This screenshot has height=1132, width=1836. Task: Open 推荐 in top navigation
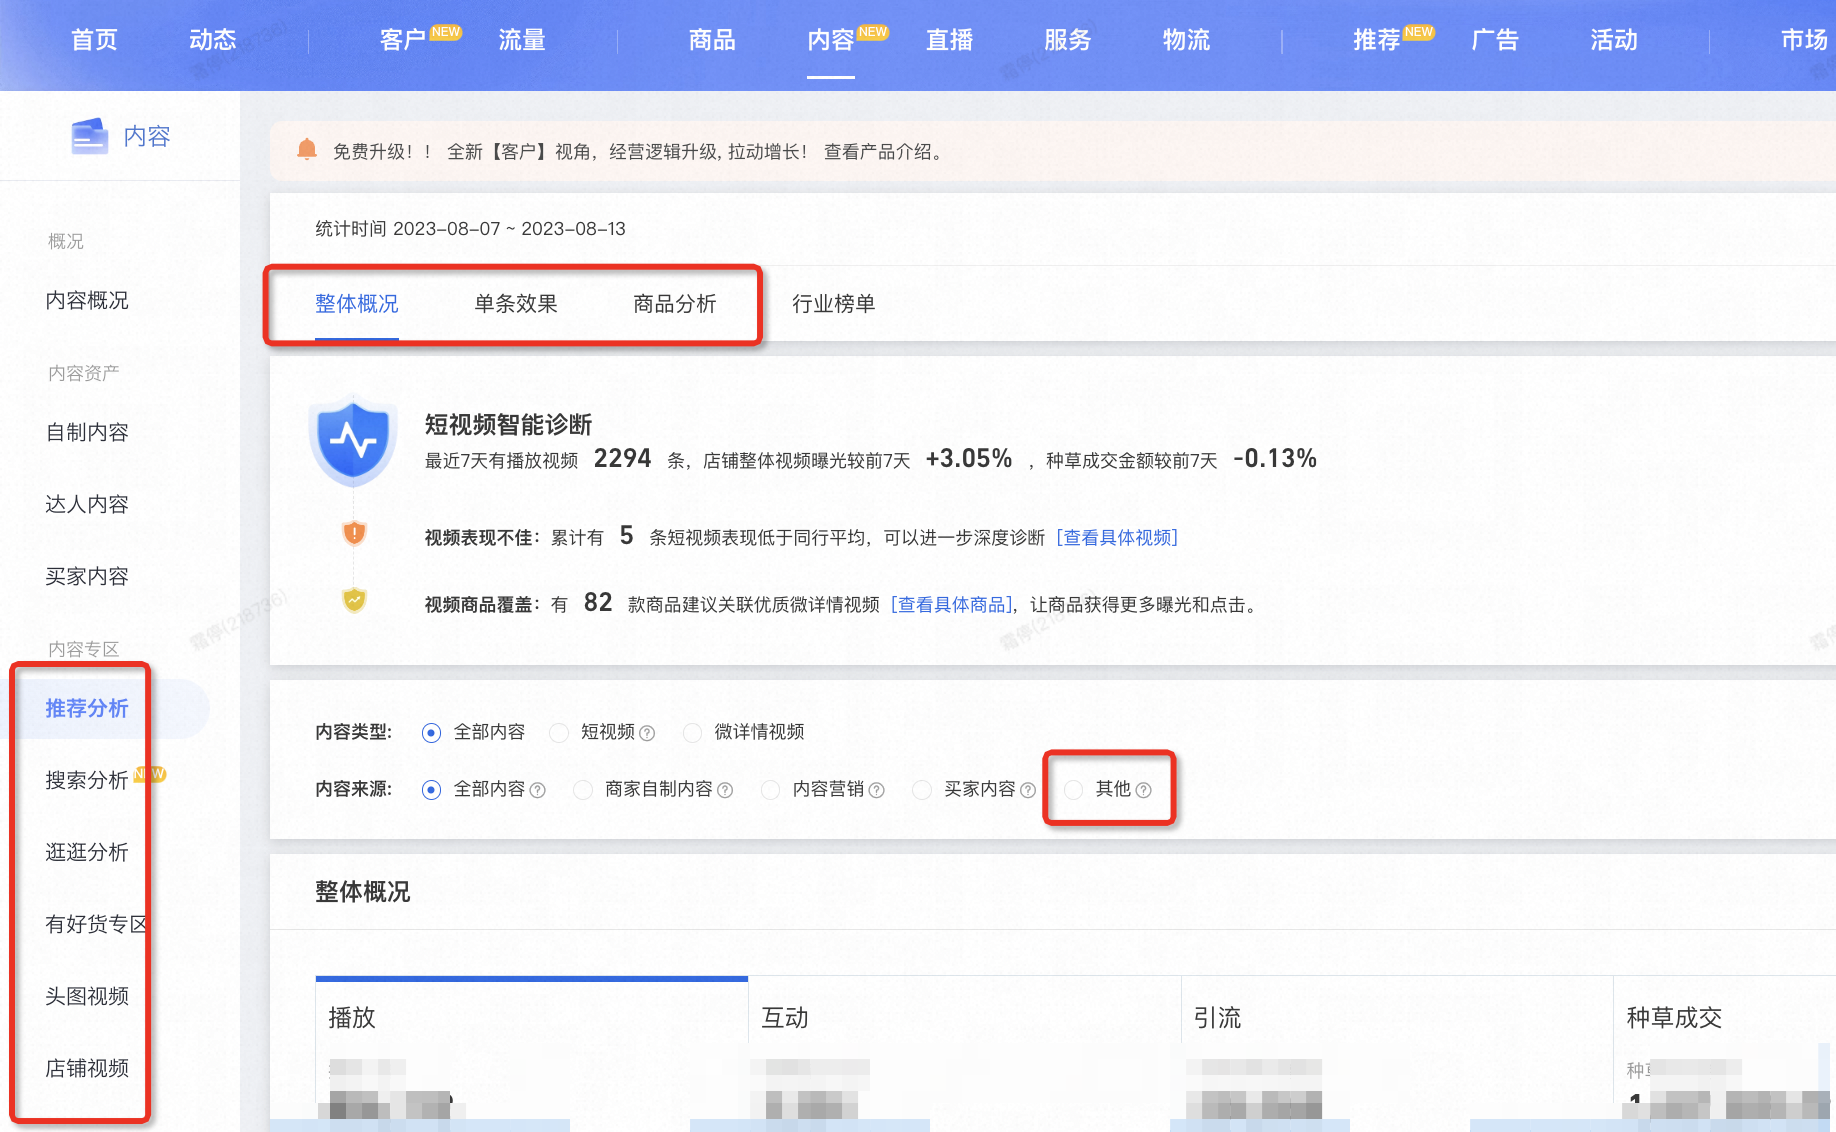click(1377, 40)
